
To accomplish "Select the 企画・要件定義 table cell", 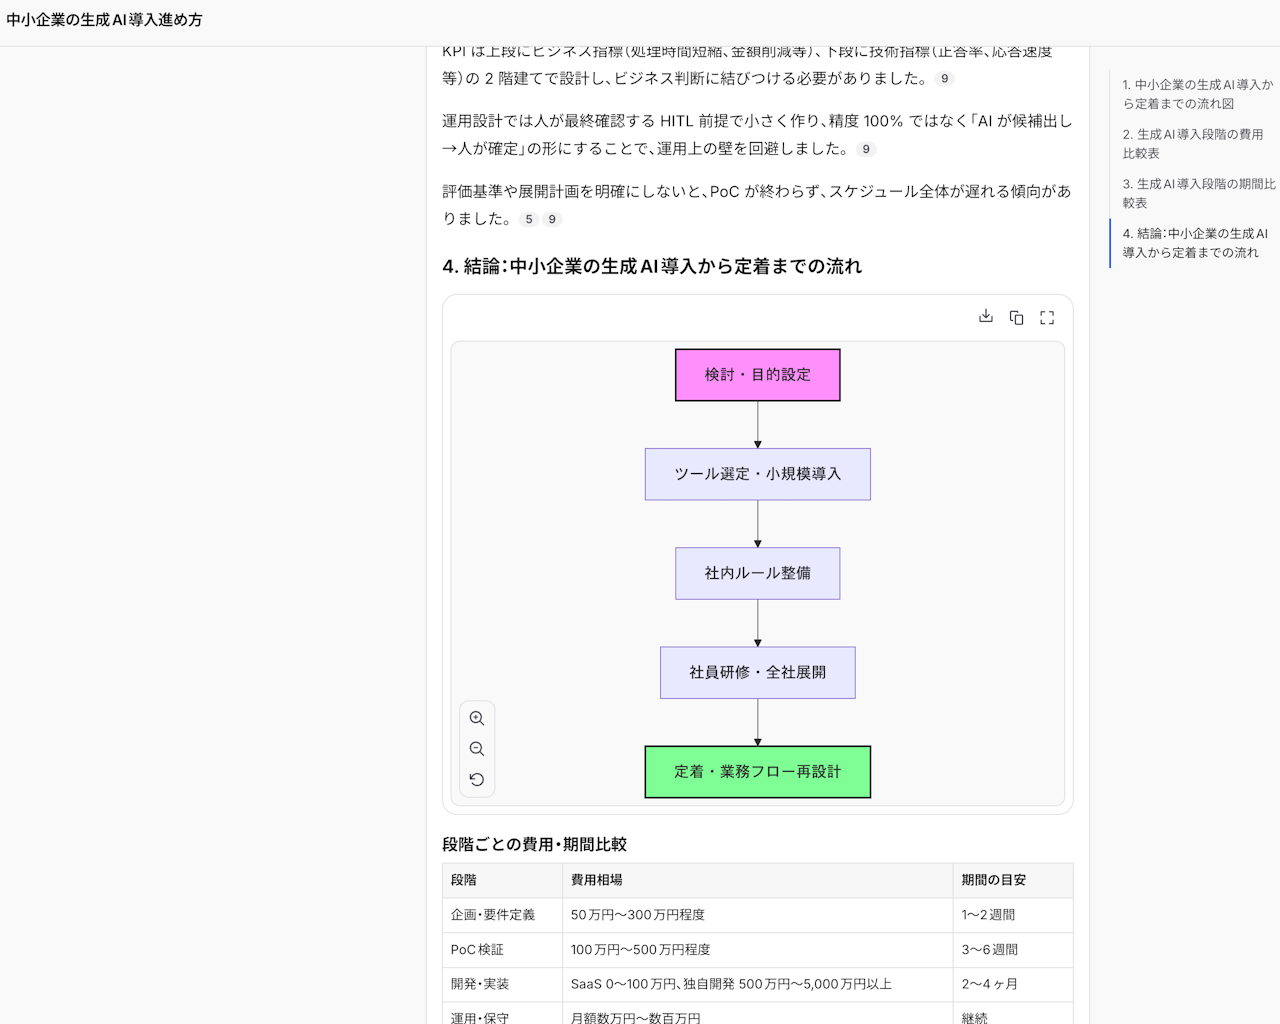I will 503,915.
